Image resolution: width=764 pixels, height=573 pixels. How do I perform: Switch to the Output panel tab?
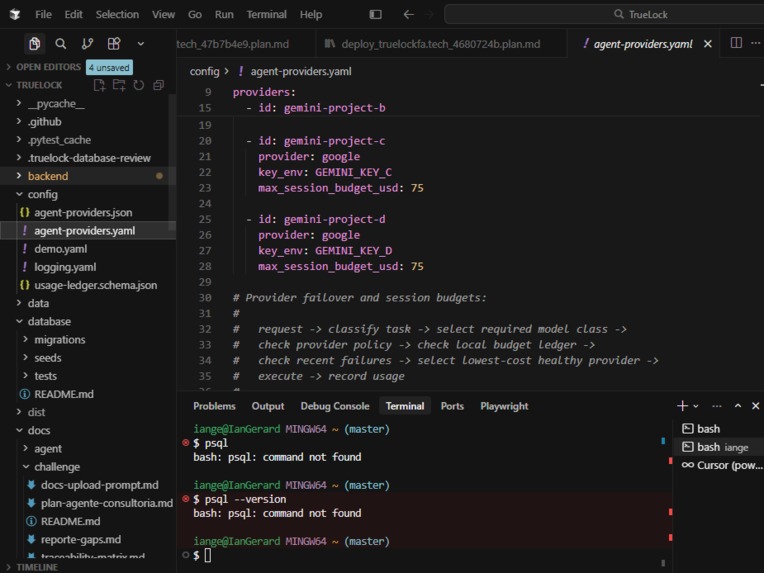(267, 406)
